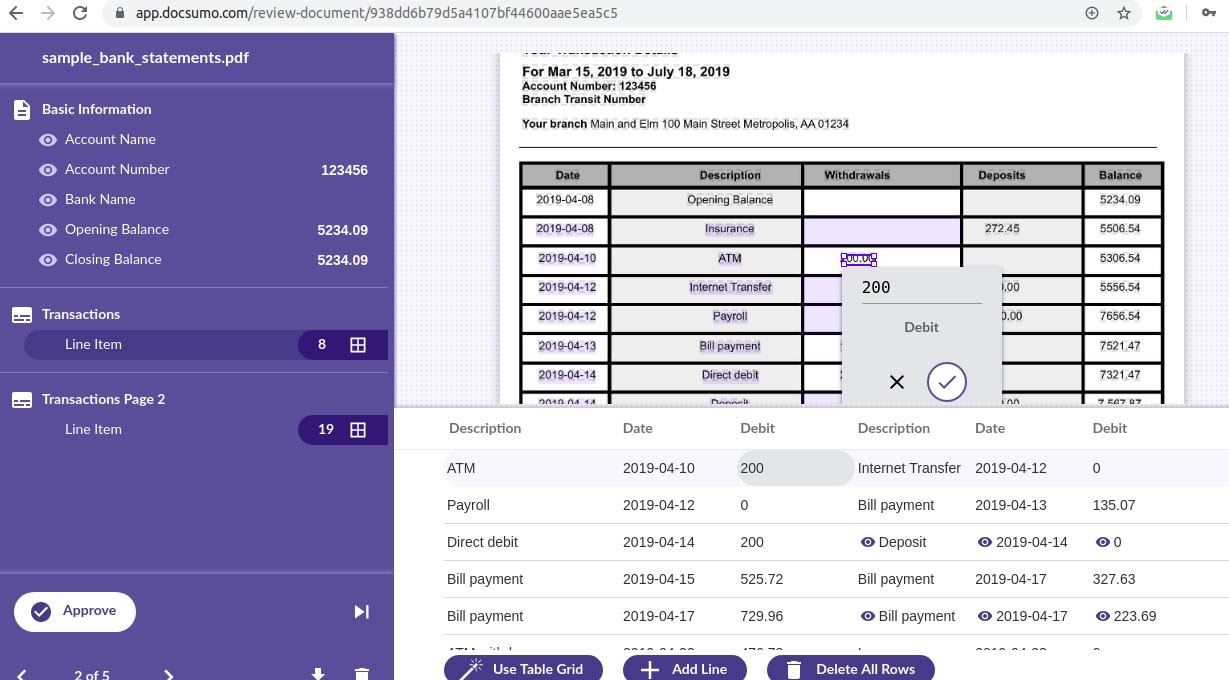This screenshot has width=1229, height=680.
Task: Click the Withdrawals column header in document
Action: [857, 175]
